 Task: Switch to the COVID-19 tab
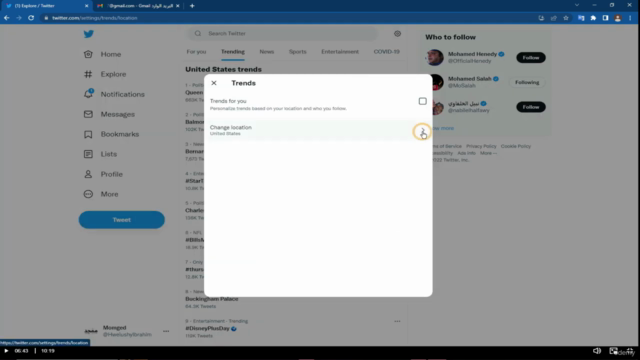(x=387, y=52)
